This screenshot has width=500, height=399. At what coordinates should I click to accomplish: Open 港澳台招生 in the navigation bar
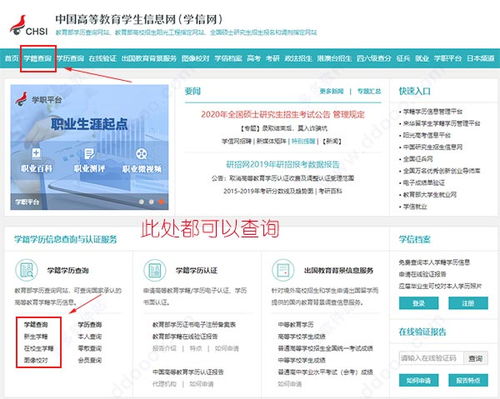pyautogui.click(x=334, y=58)
